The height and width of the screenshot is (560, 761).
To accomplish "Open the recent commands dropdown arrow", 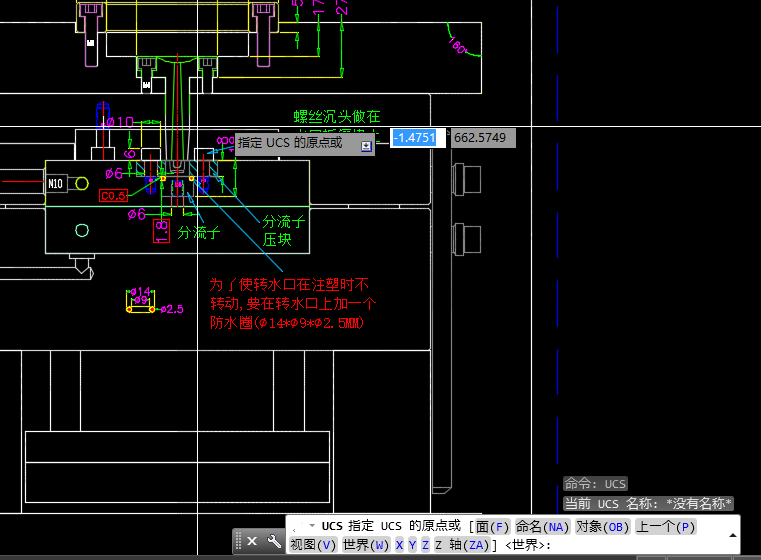I will (x=312, y=526).
